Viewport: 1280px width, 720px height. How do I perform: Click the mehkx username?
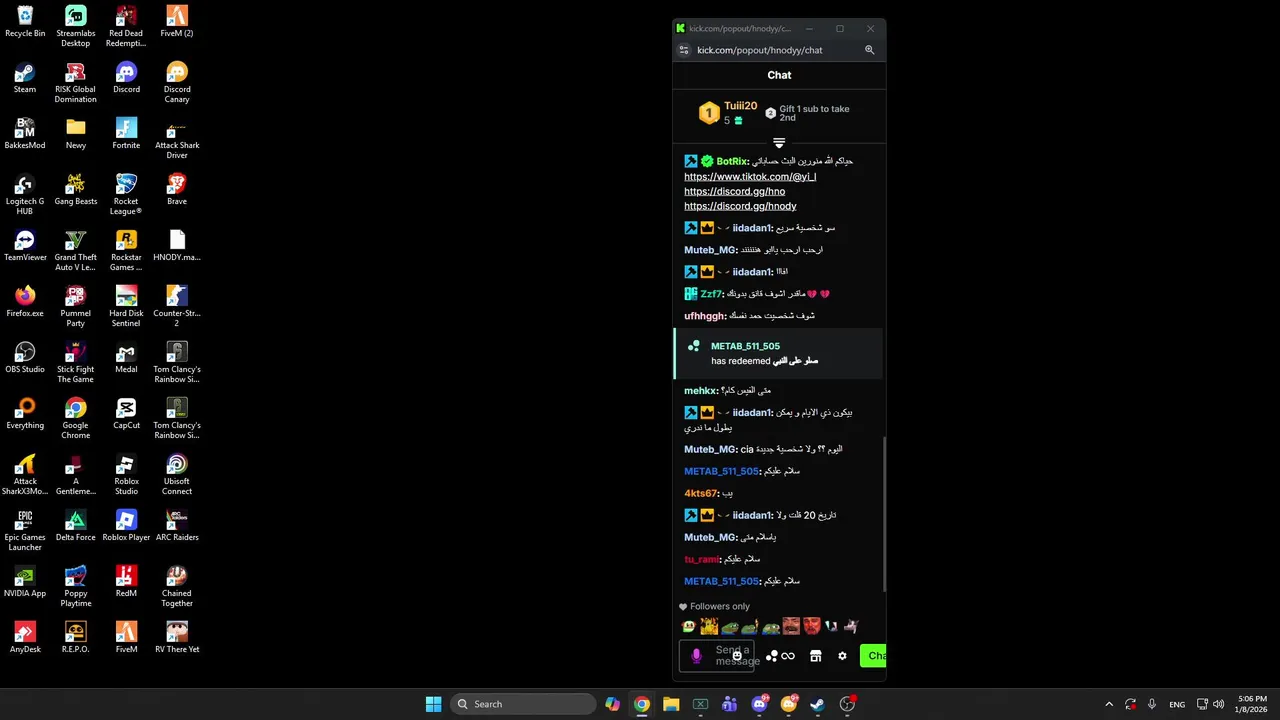(x=700, y=391)
